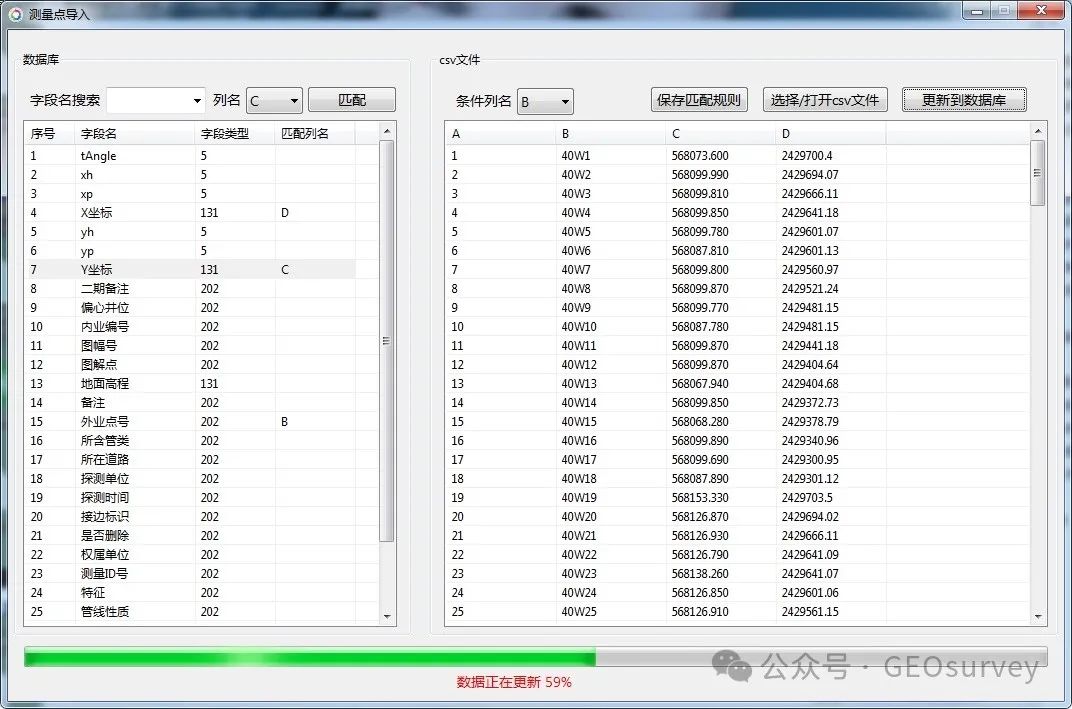Click csv value 2429703.5
This screenshot has height=709, width=1072.
(x=807, y=498)
